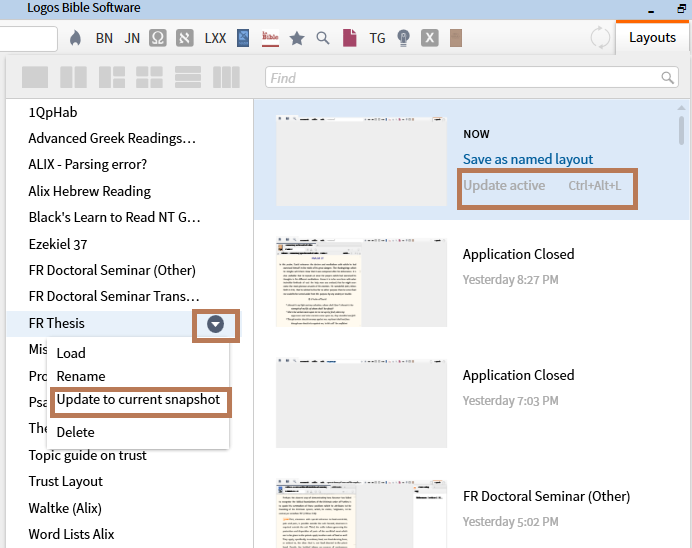Image resolution: width=692 pixels, height=548 pixels.
Task: Open the Layouts tab
Action: point(652,38)
